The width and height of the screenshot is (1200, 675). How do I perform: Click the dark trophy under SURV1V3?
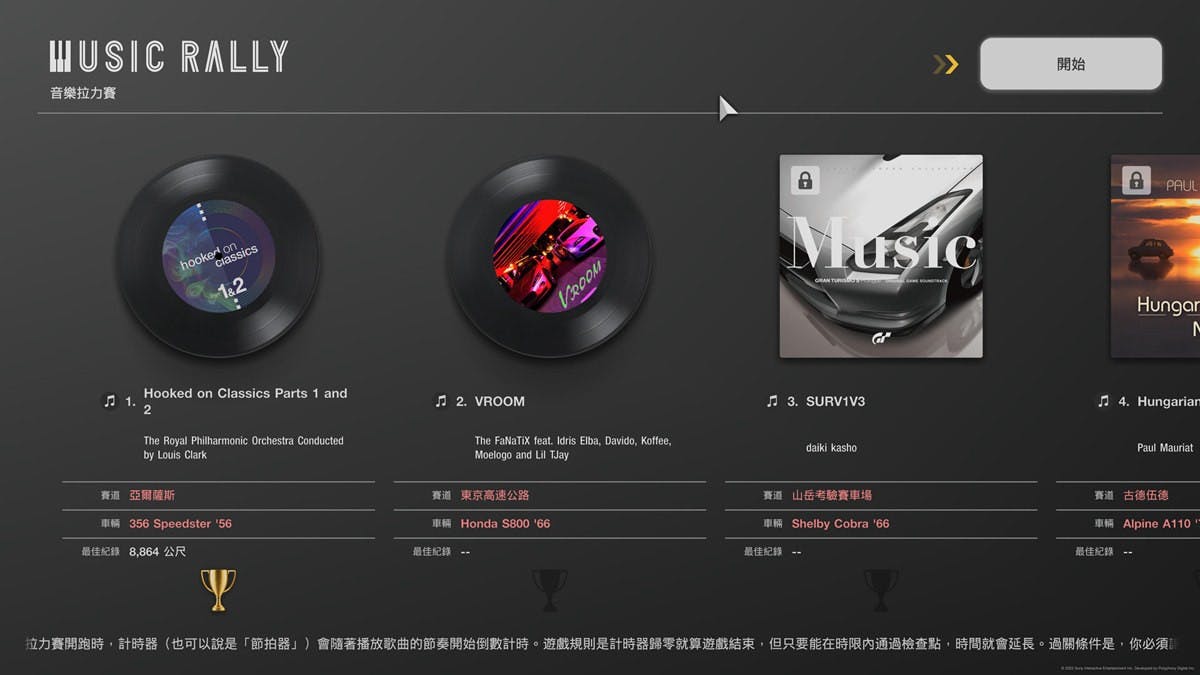(x=881, y=590)
